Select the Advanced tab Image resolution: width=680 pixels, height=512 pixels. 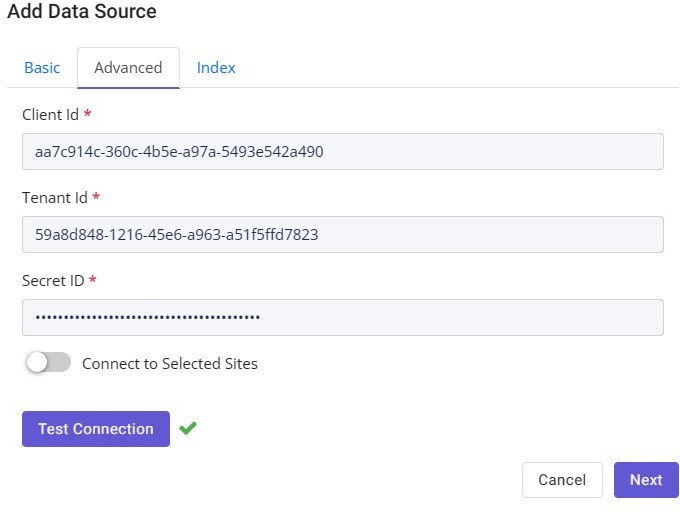[128, 68]
